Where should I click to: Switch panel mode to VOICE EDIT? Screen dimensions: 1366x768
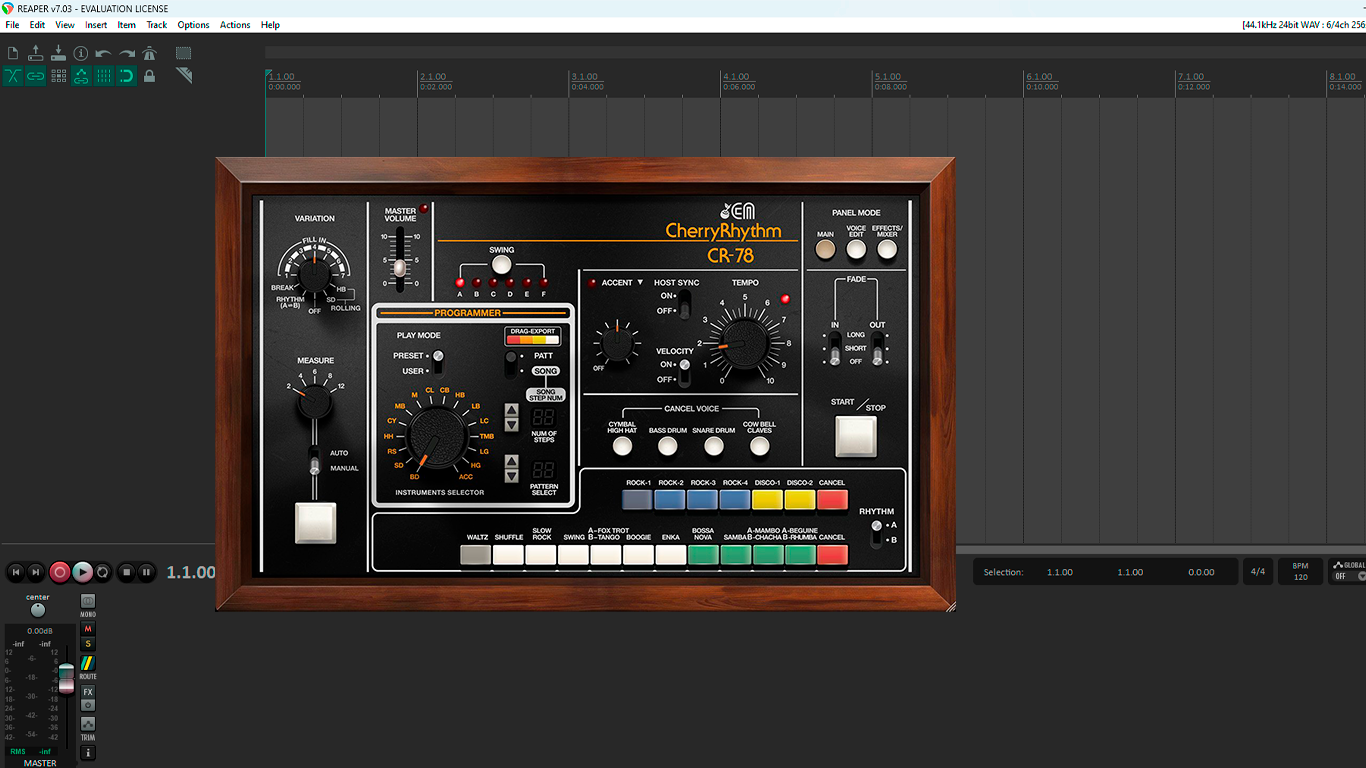coord(856,250)
